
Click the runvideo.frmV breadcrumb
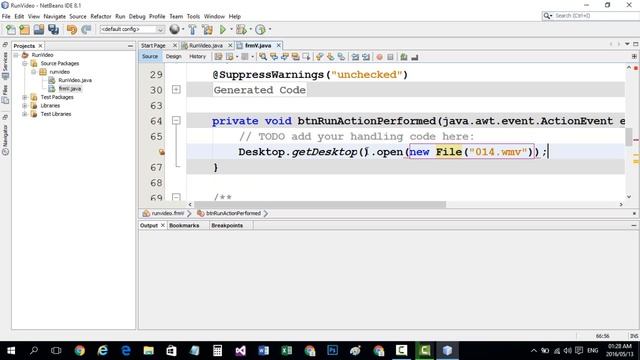coord(168,213)
